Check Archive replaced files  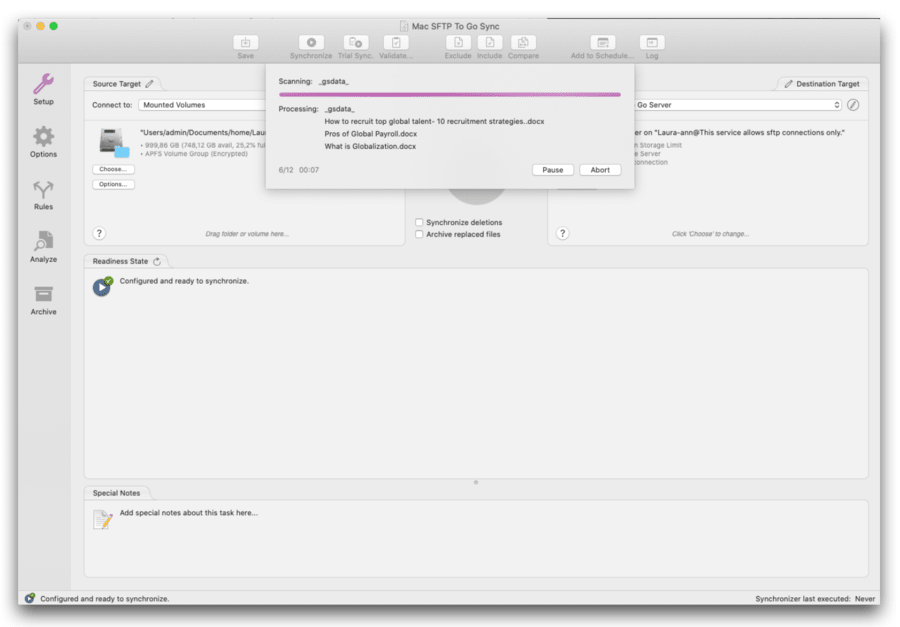point(418,234)
